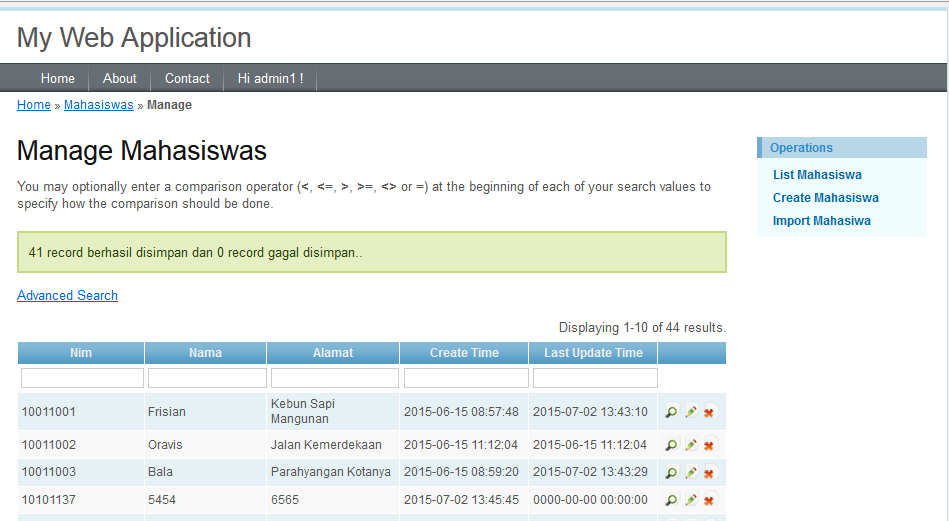
Task: Focus the Create Time filter field
Action: tap(466, 378)
